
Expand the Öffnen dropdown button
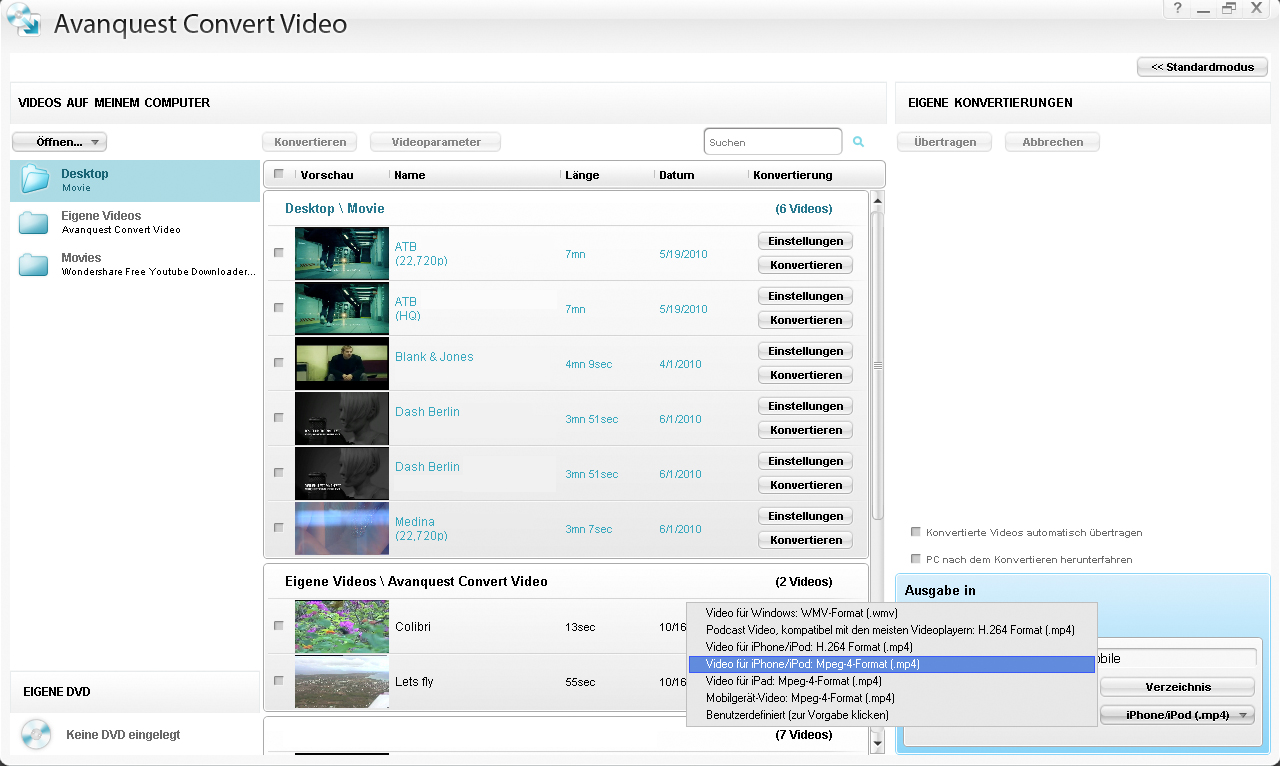coord(59,142)
